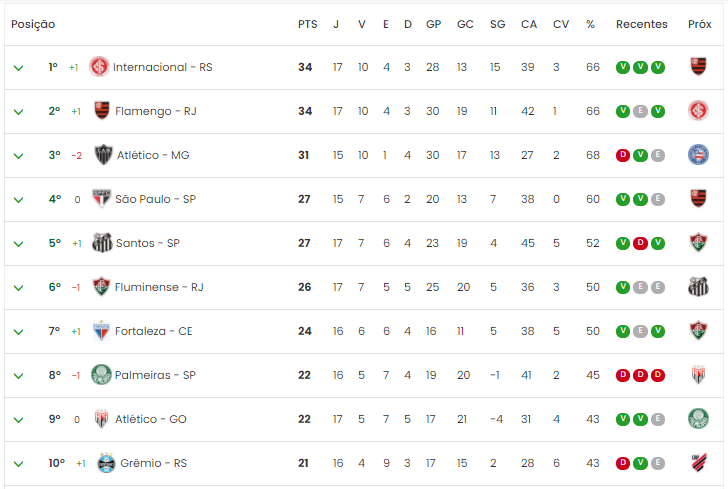The height and width of the screenshot is (489, 728).
Task: Click Atlético - MG's next opponent Bahia crest
Action: point(698,155)
